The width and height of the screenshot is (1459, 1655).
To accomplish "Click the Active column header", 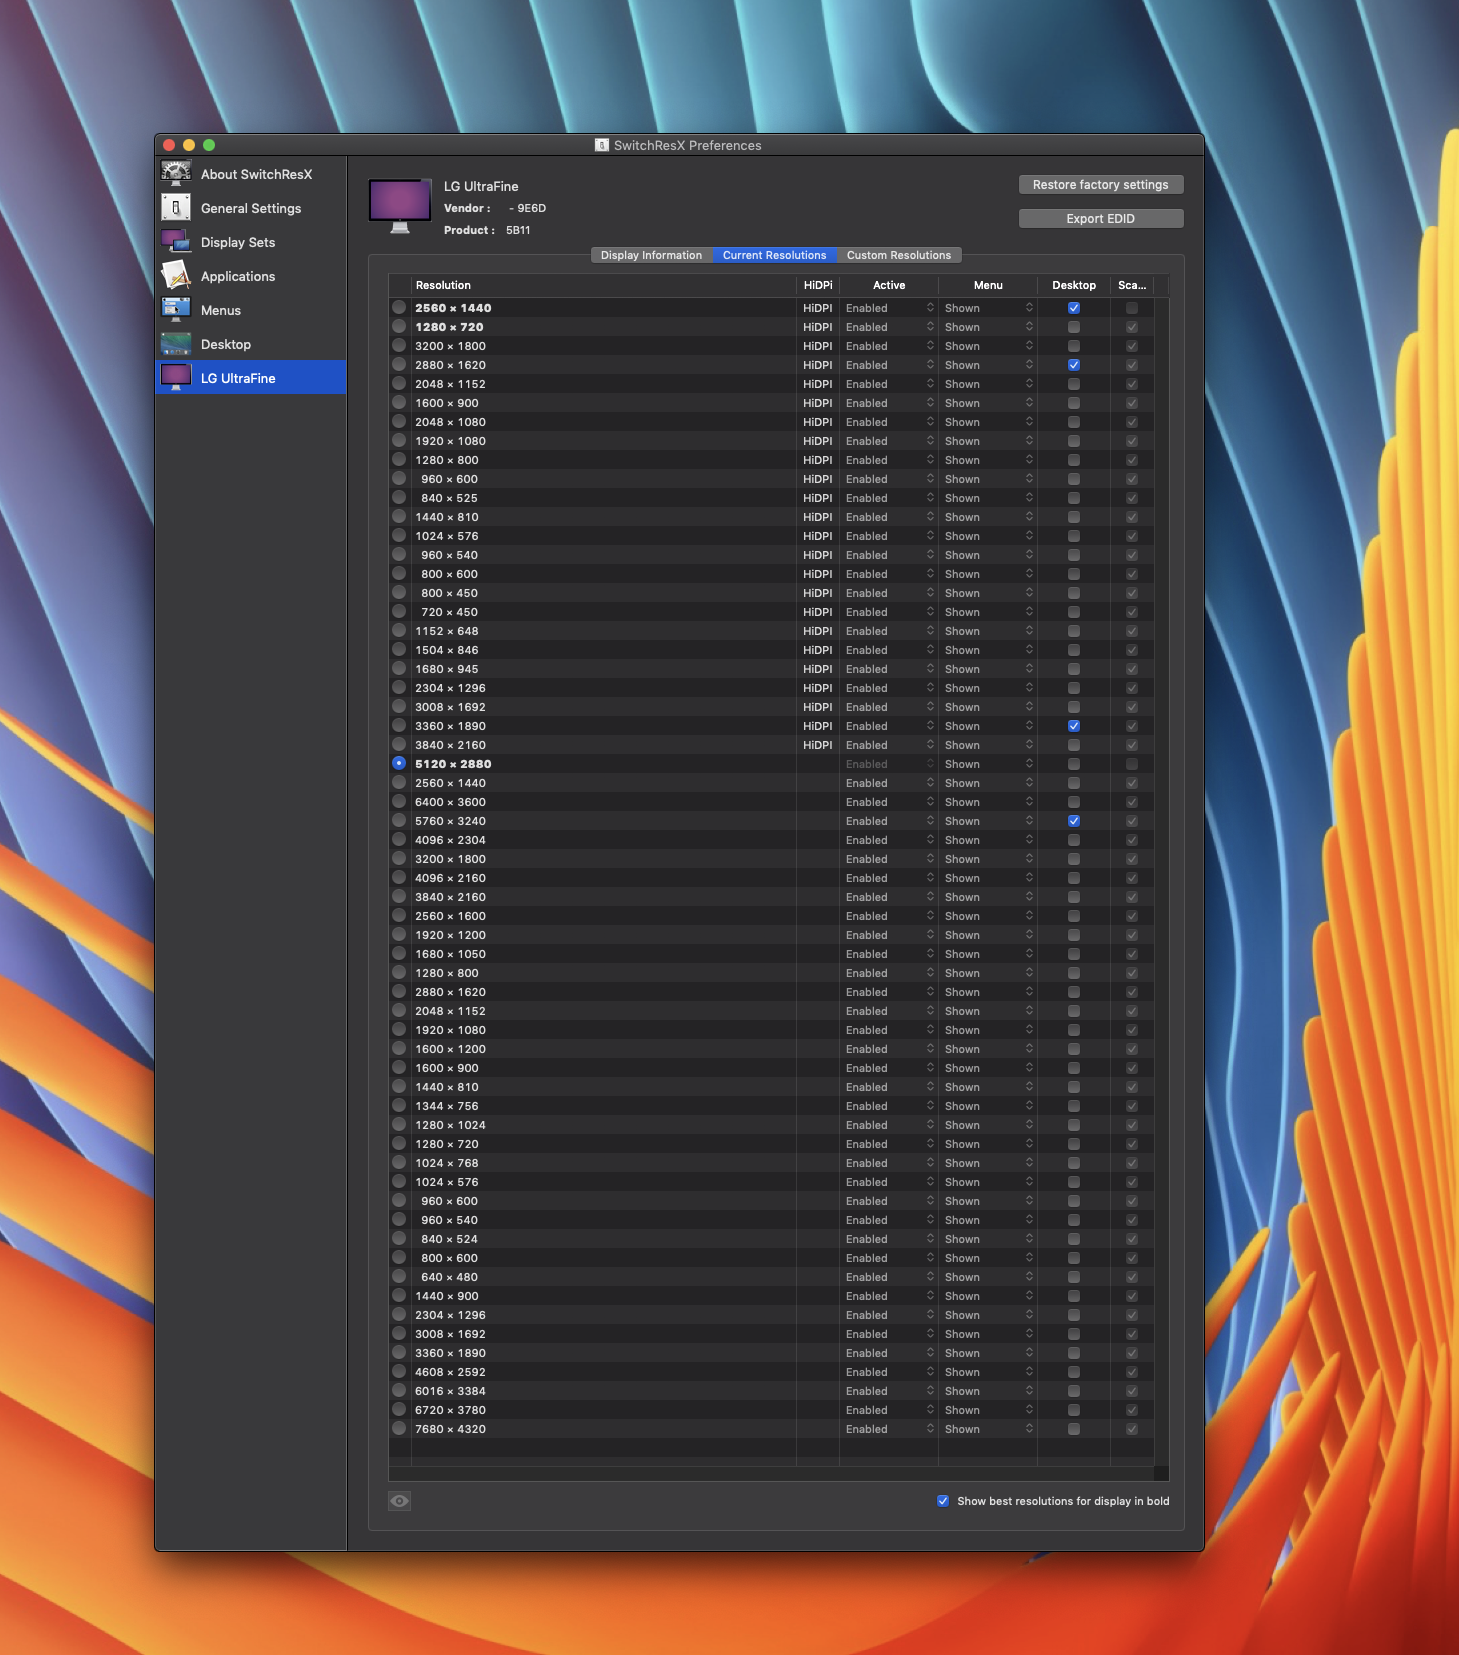I will [889, 285].
